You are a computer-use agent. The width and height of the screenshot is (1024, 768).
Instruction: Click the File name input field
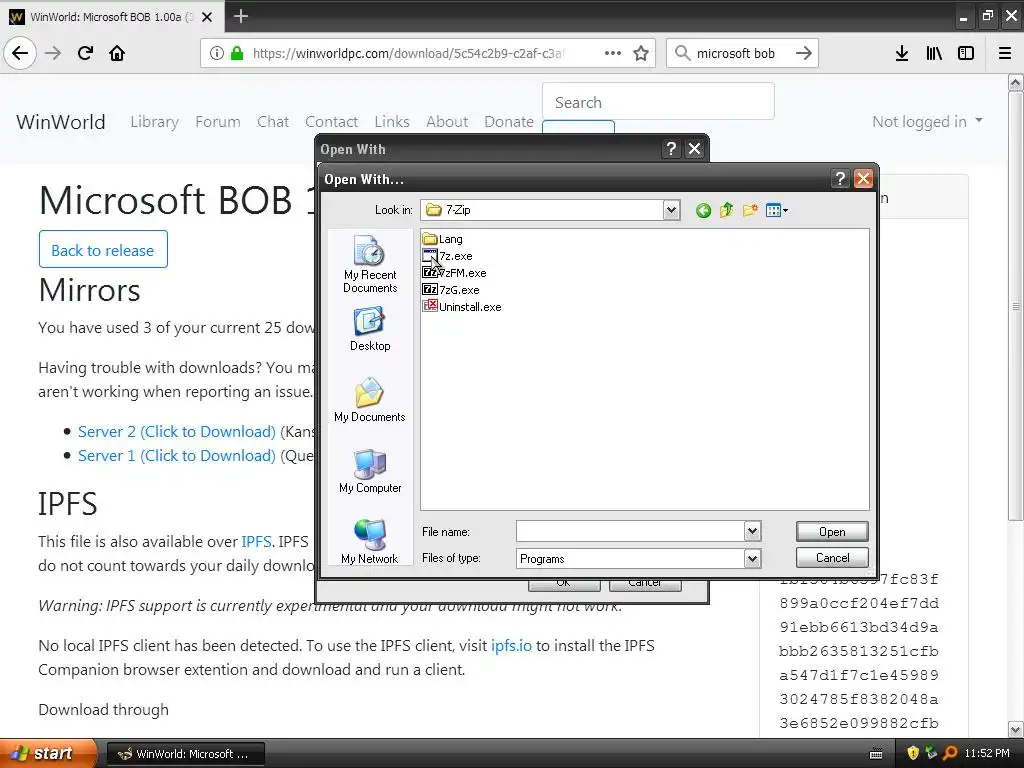tap(630, 532)
